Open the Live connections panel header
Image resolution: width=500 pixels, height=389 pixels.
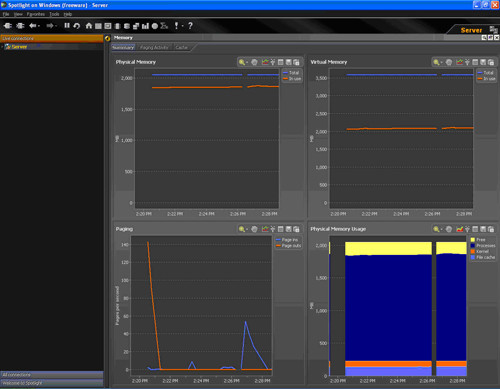pos(52,38)
